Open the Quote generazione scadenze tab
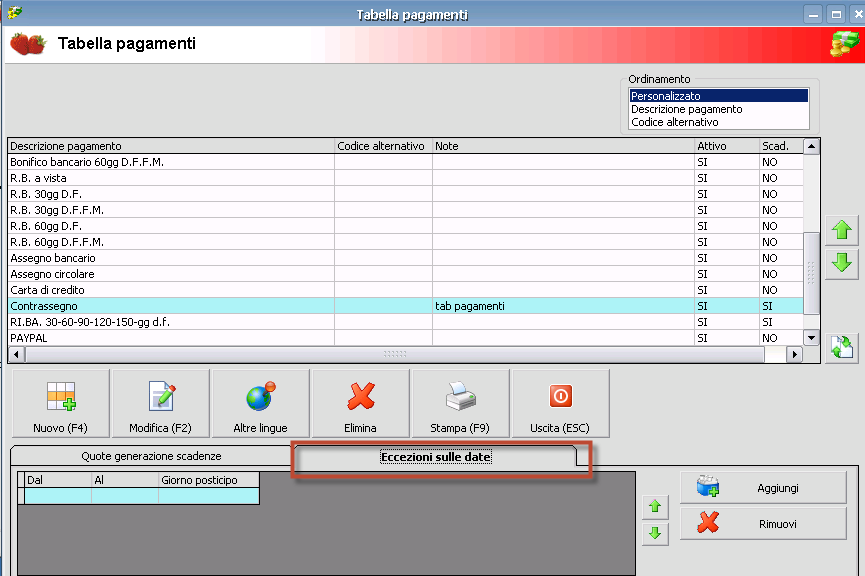 pos(151,456)
